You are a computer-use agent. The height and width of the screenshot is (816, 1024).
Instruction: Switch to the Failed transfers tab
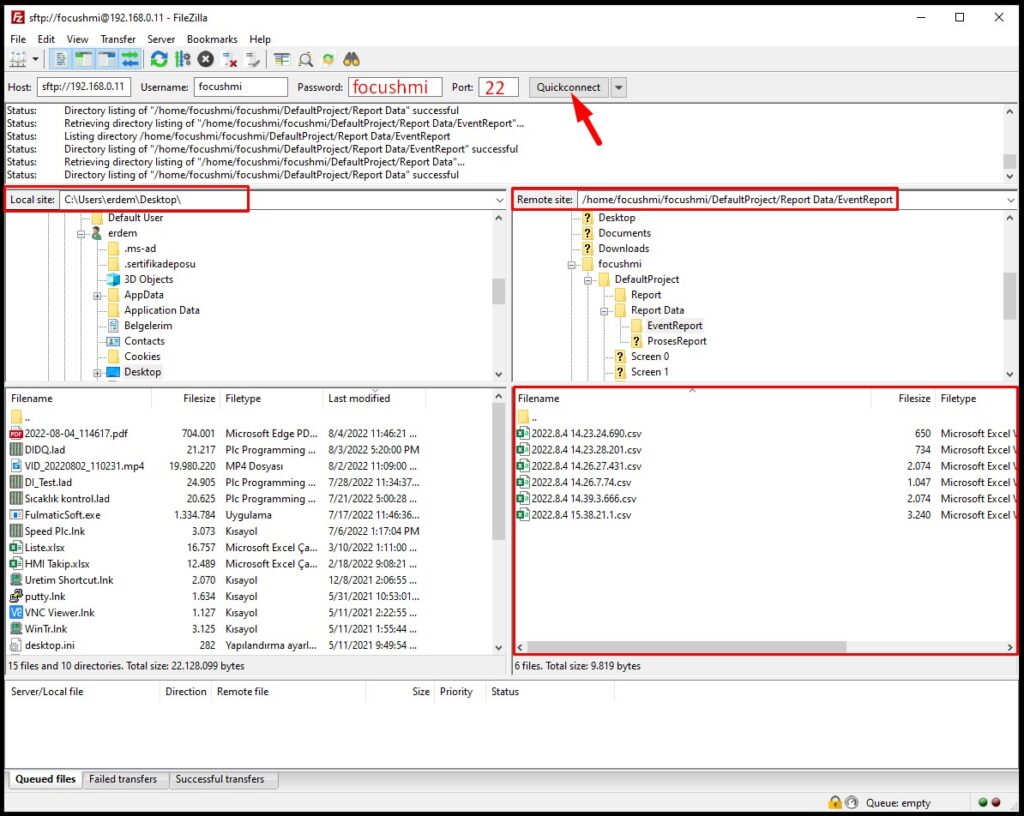pos(125,779)
